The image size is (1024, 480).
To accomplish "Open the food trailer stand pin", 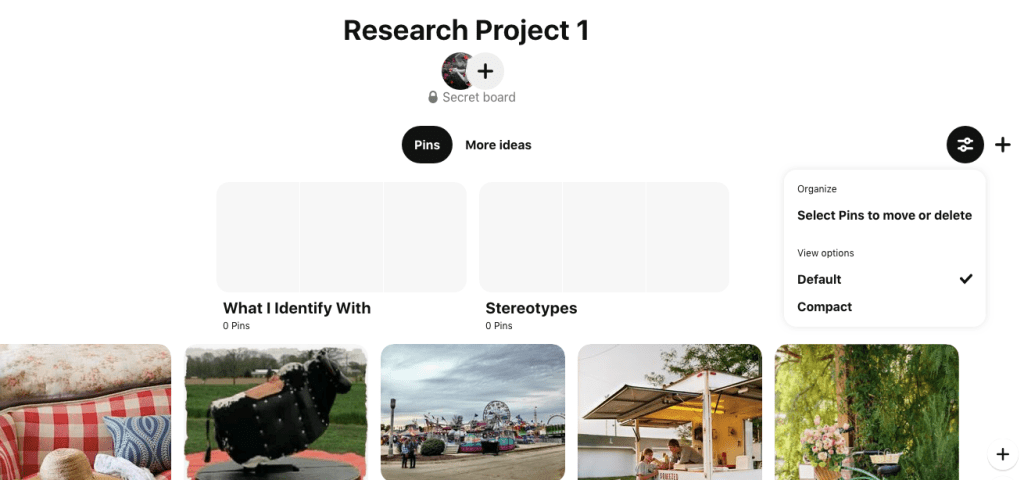I will 669,412.
